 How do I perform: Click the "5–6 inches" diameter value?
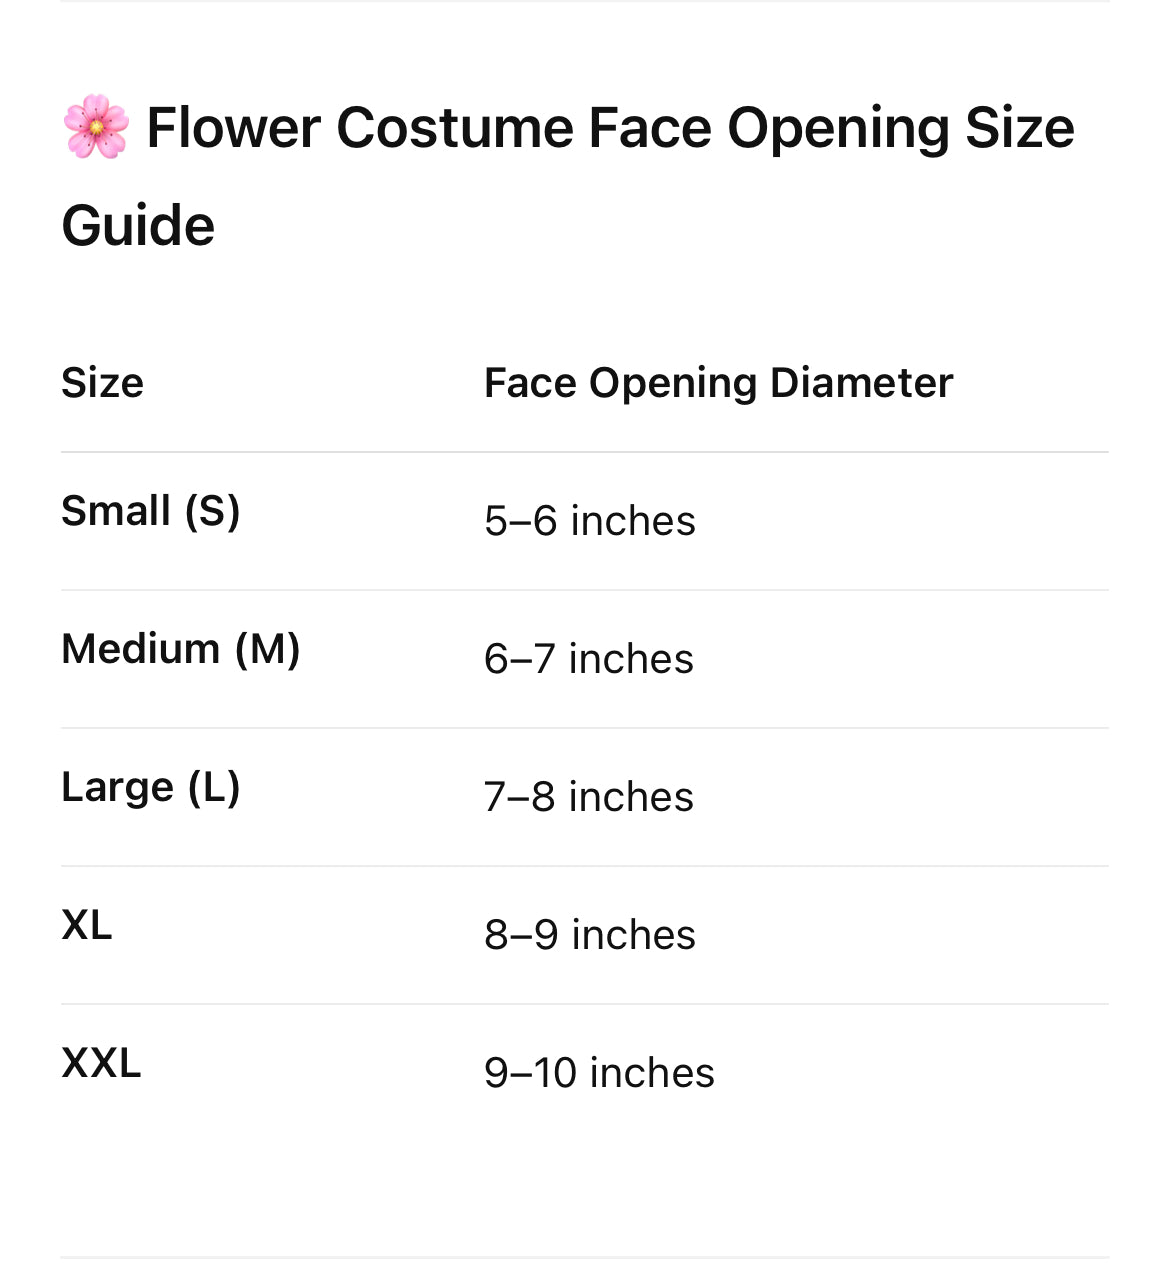(x=589, y=521)
